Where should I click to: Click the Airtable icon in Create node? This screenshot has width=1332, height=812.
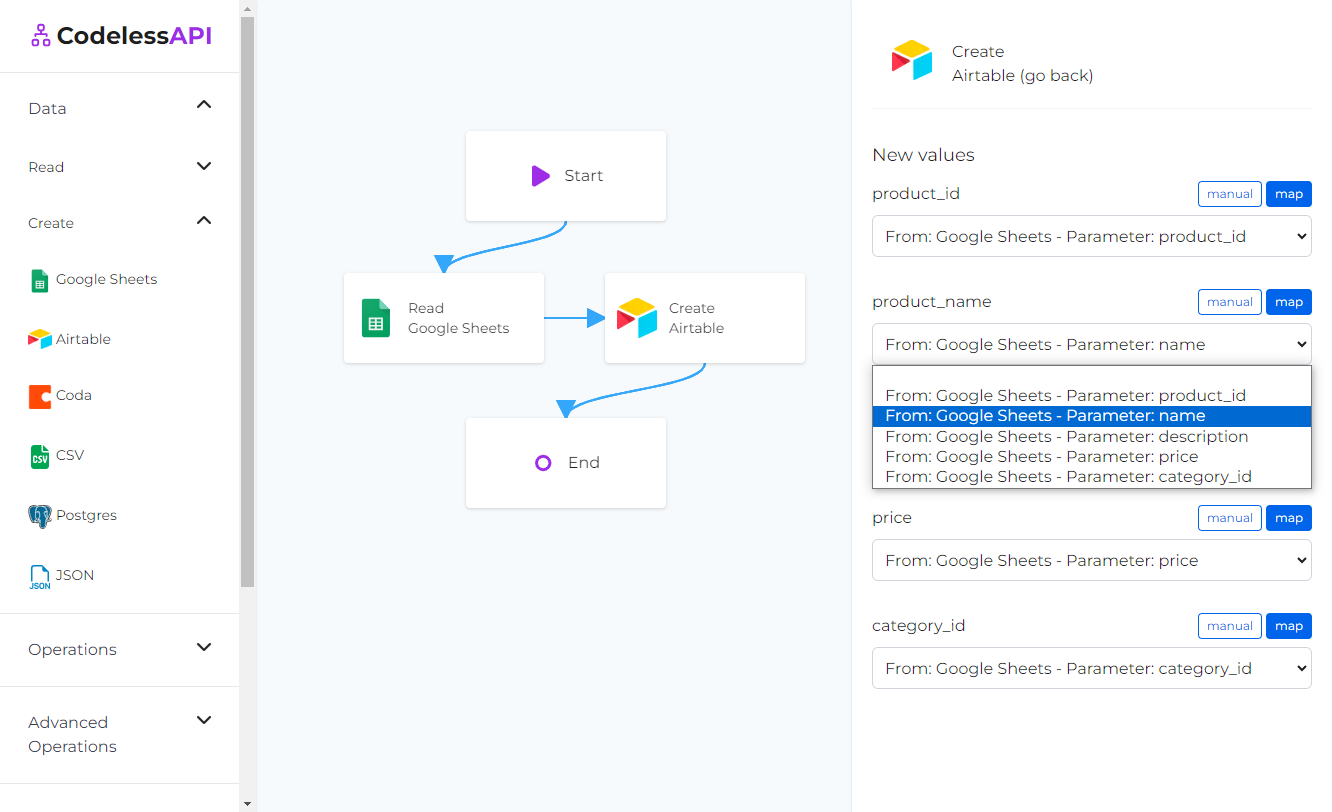[x=637, y=318]
